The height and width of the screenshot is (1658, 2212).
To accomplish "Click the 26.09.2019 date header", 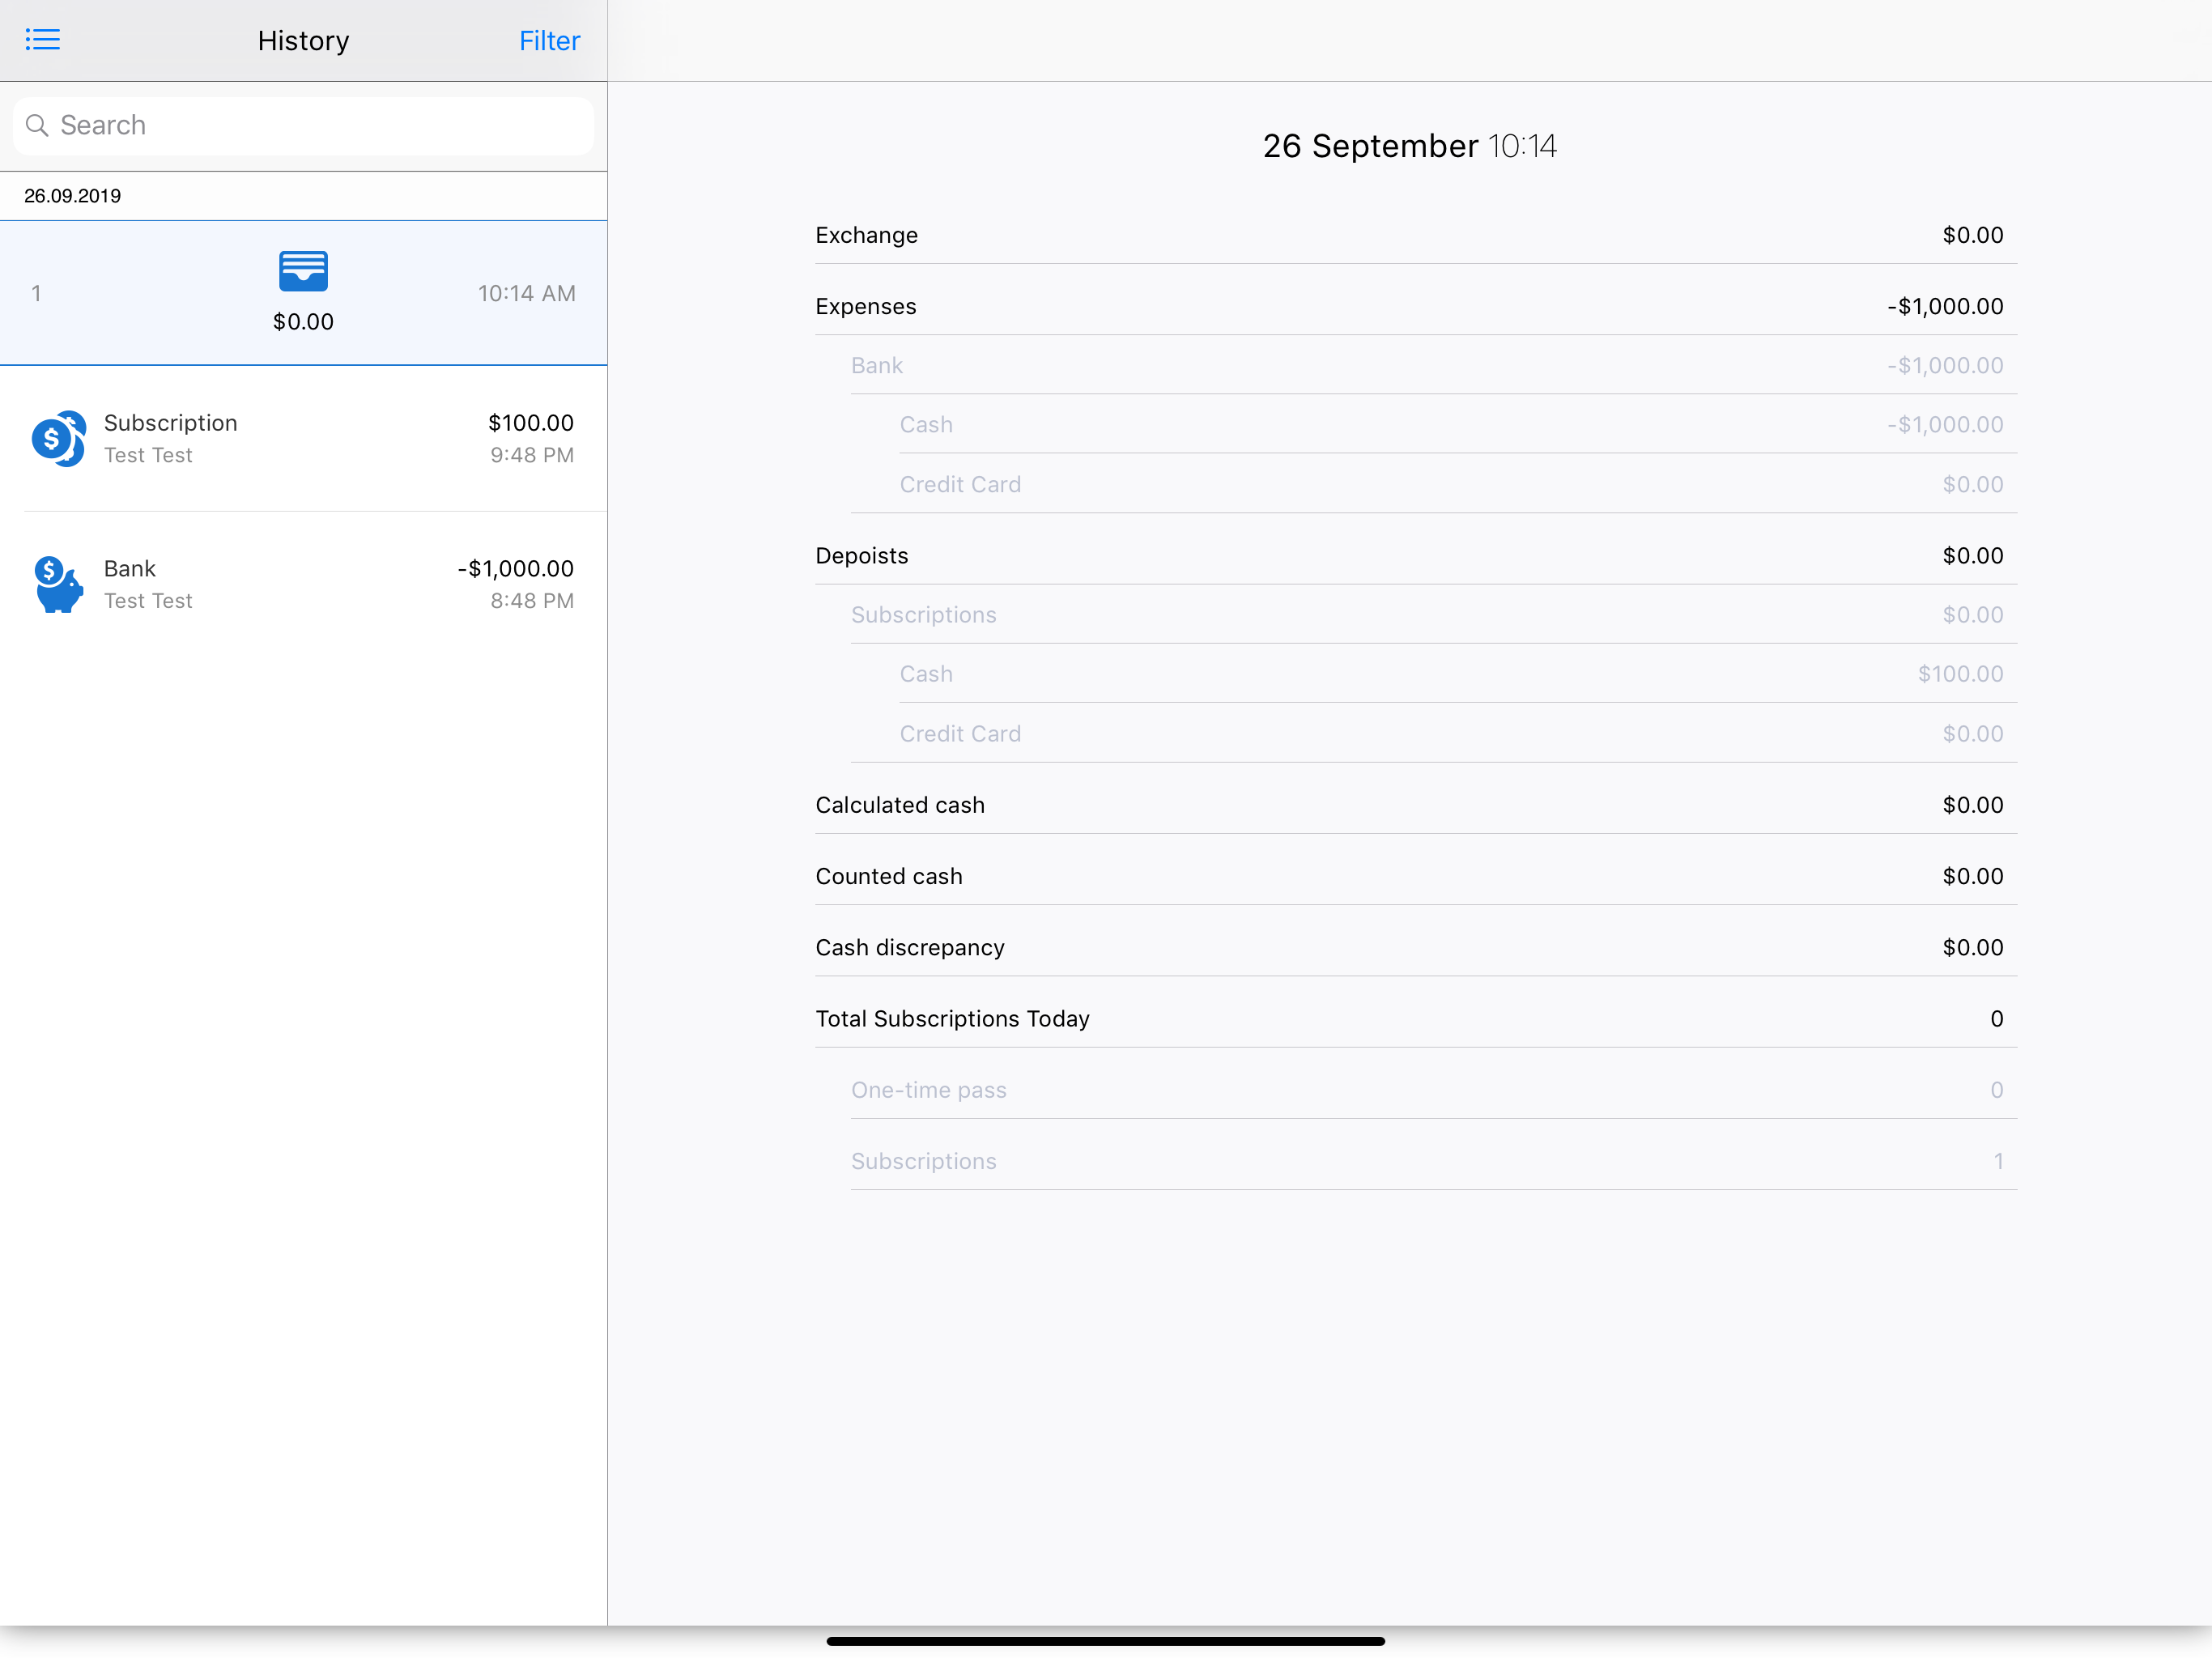I will [x=73, y=196].
